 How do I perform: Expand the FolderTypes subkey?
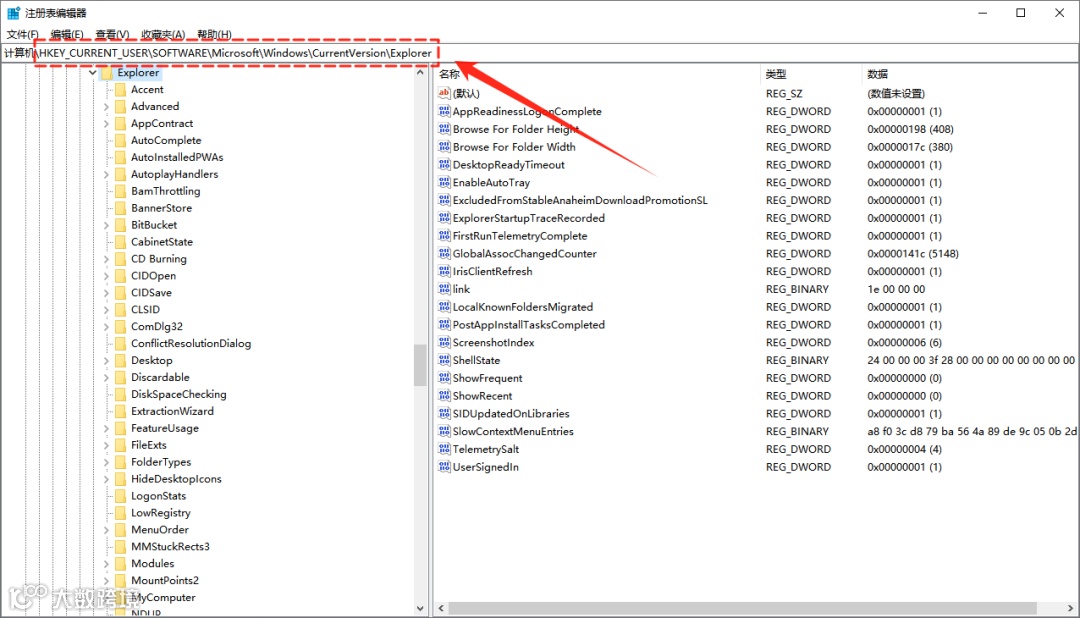106,462
